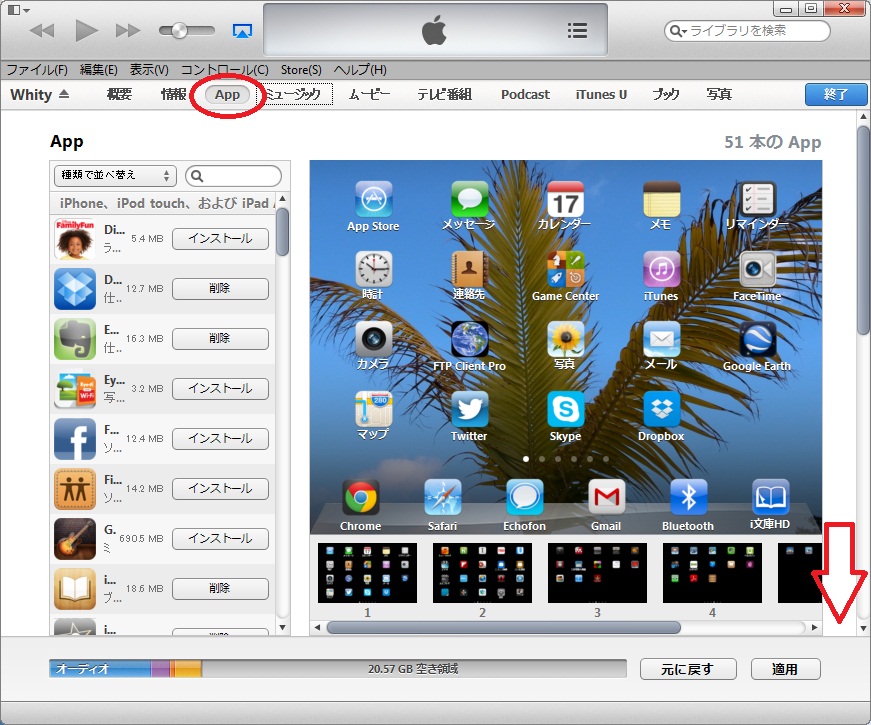Select the 時計 clock icon
This screenshot has height=725, width=871.
(x=373, y=269)
